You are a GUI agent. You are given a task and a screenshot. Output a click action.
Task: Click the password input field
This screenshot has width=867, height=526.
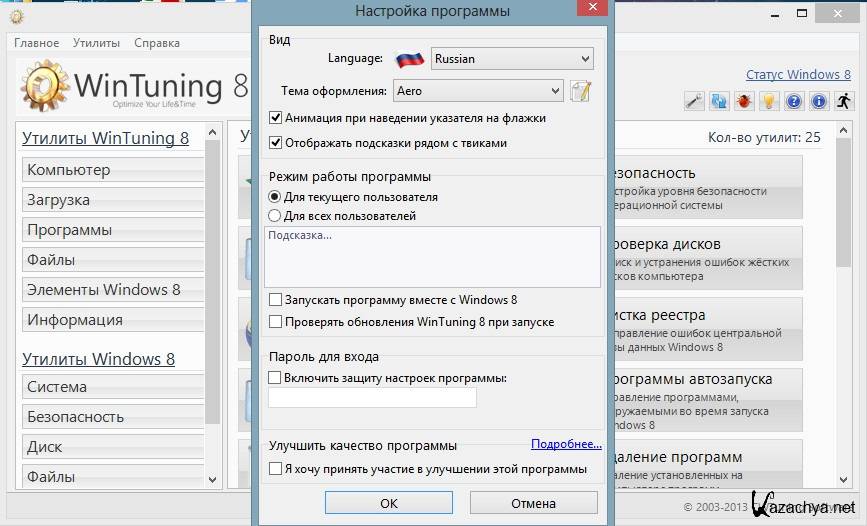pos(372,398)
